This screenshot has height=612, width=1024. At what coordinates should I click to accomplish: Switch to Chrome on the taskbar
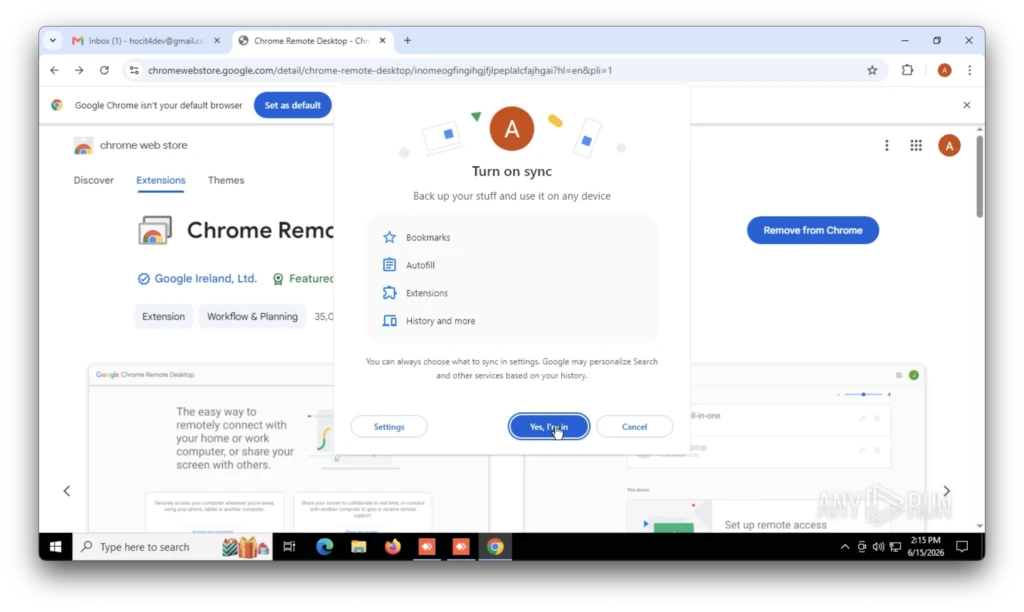click(495, 547)
